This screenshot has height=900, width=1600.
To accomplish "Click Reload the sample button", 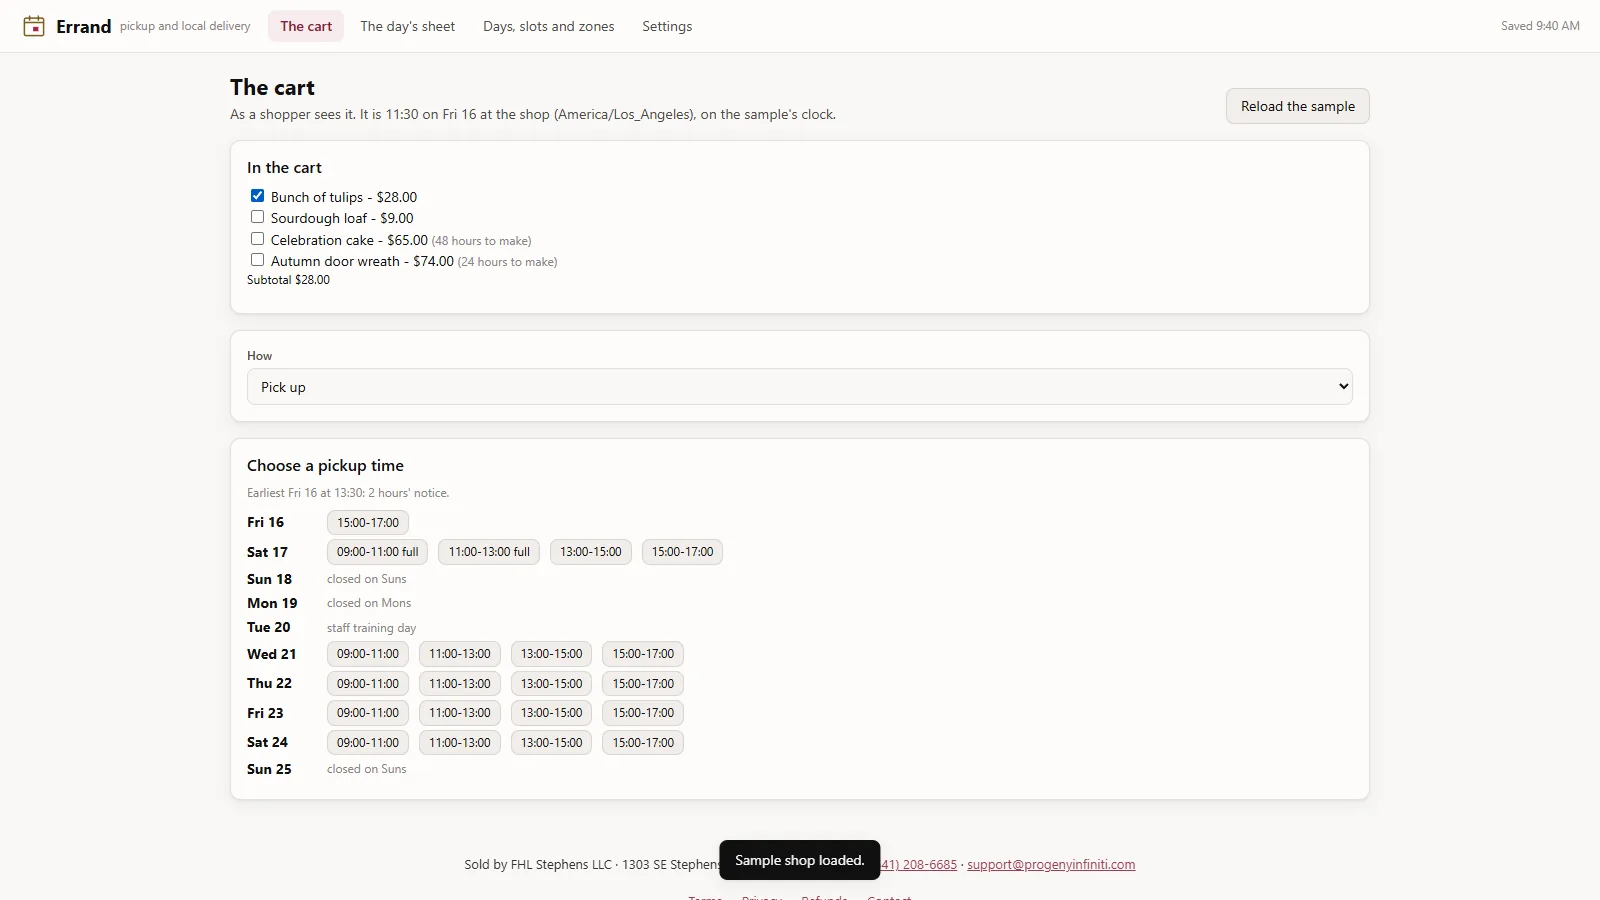I will [x=1298, y=106].
